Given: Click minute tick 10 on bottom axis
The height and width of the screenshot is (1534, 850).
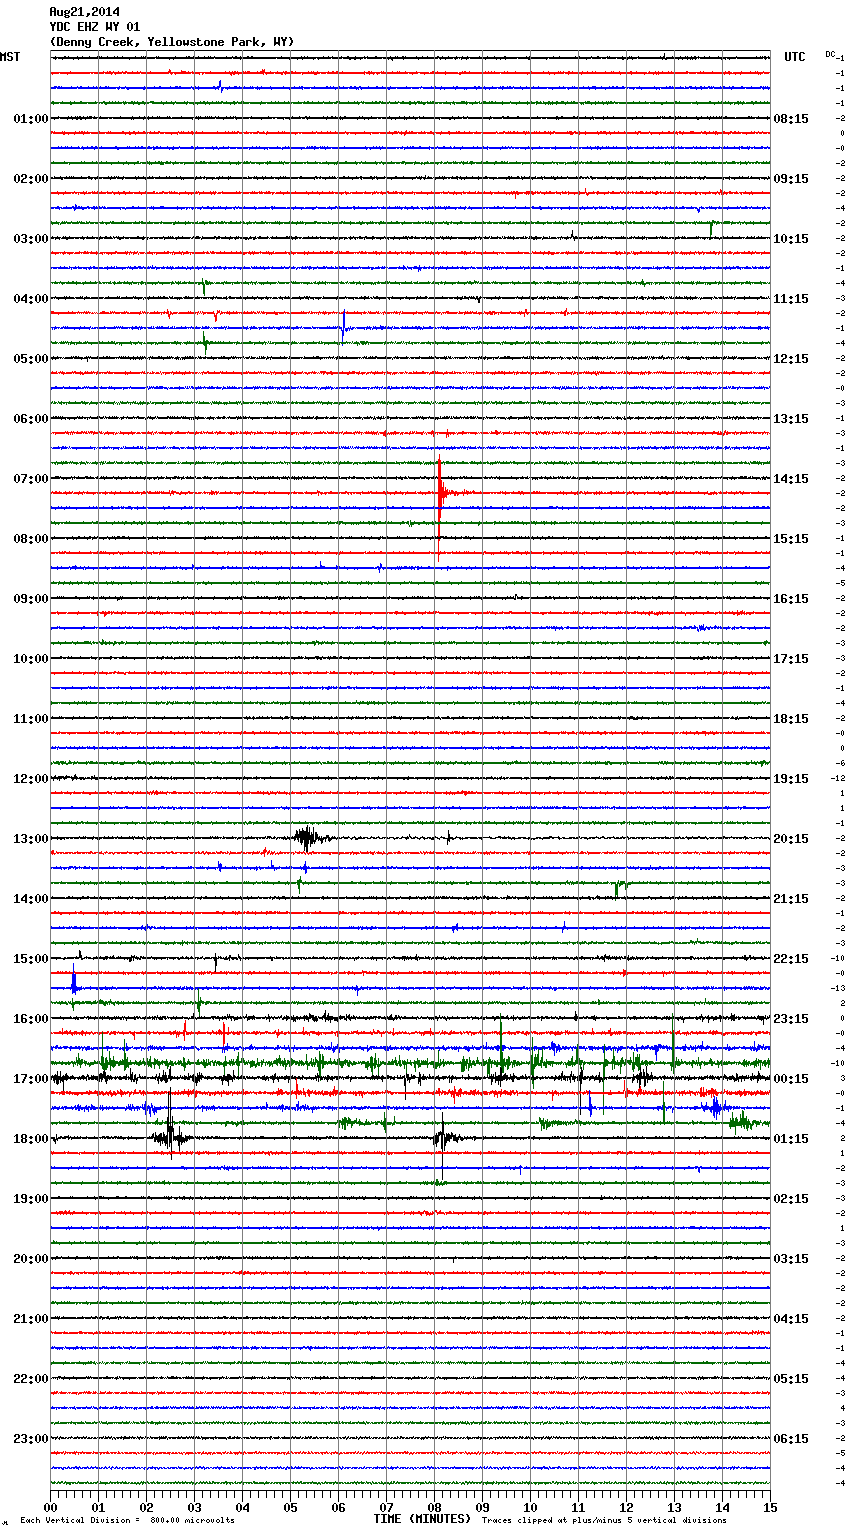Looking at the screenshot, I should click(531, 1507).
